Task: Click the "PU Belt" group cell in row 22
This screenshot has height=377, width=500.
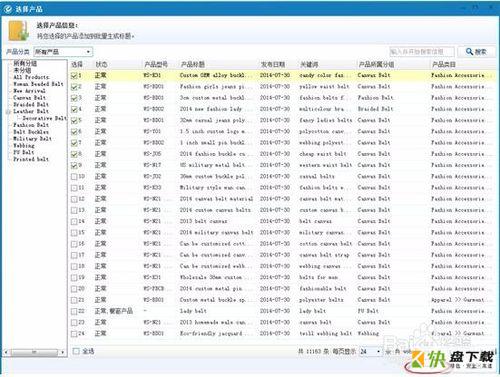Action: coord(368,311)
